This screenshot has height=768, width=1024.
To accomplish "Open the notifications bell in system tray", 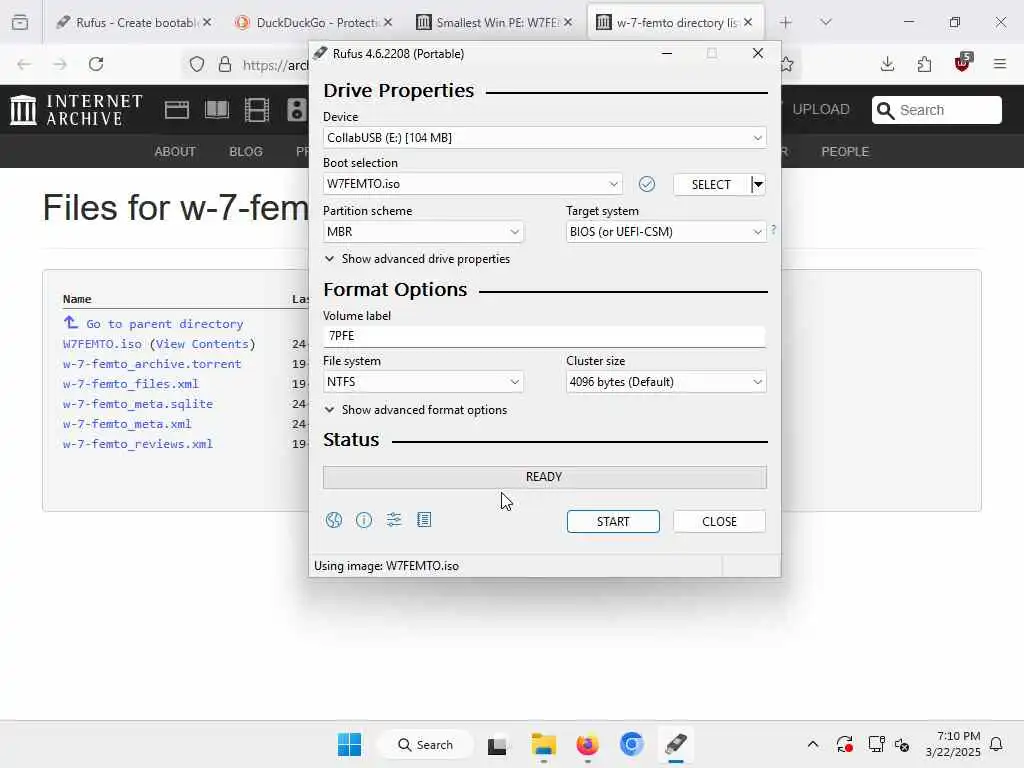I will coord(997,744).
